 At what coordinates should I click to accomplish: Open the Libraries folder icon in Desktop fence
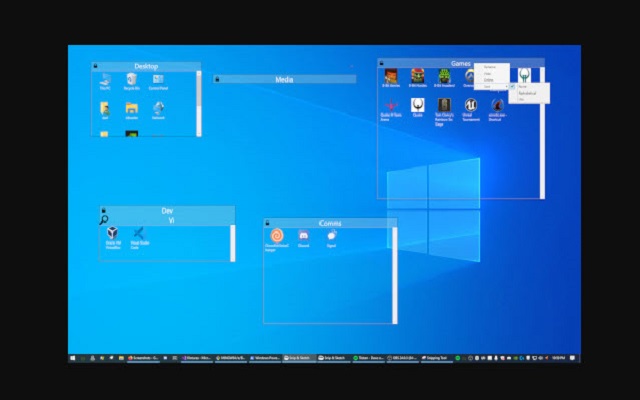131,111
